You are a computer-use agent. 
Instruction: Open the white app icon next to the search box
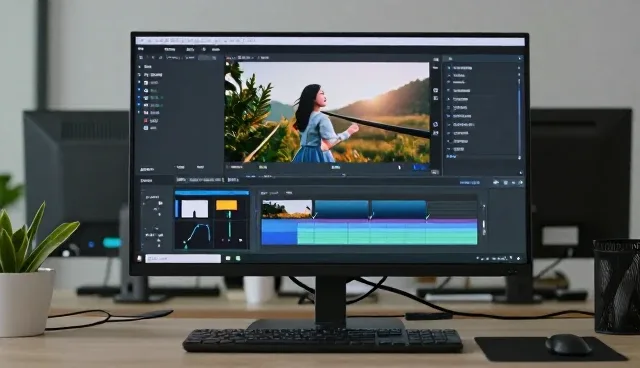coord(228,258)
